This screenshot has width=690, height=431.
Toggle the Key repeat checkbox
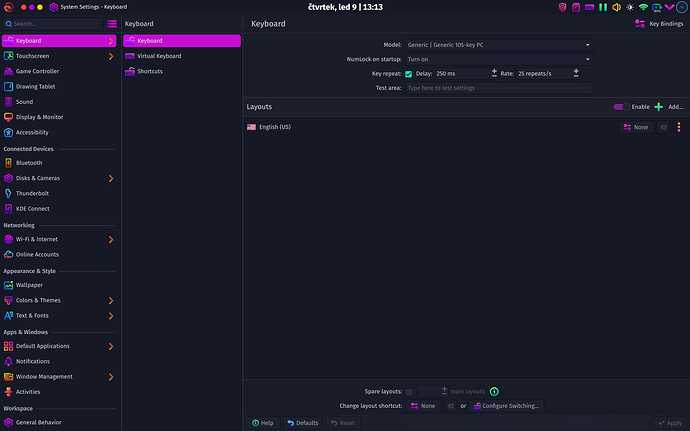(408, 74)
